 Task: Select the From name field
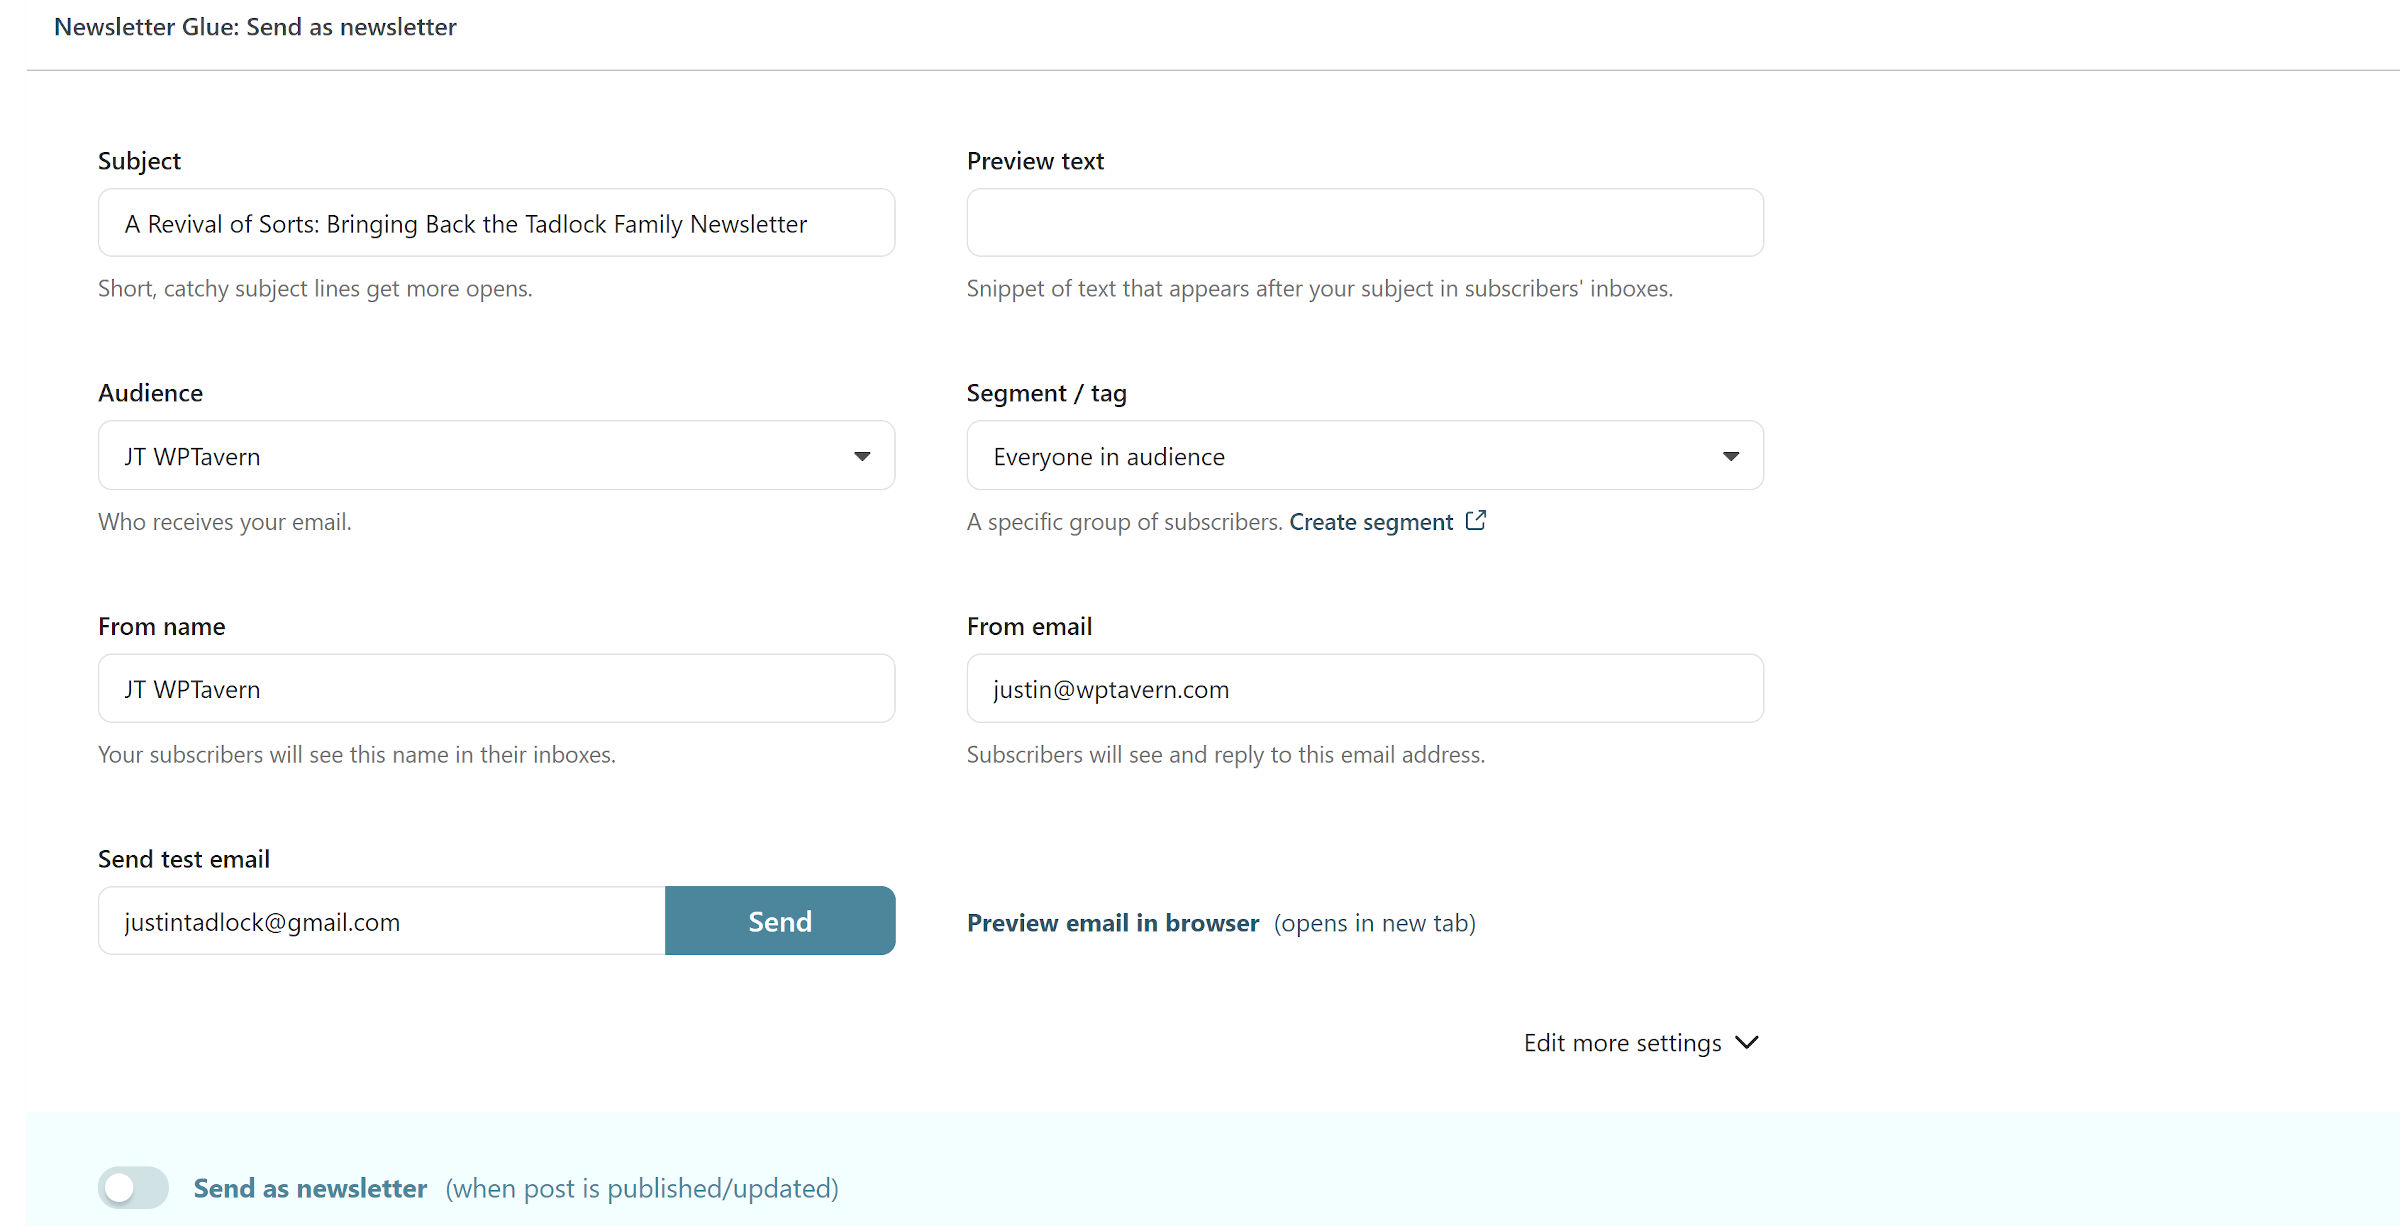point(495,688)
